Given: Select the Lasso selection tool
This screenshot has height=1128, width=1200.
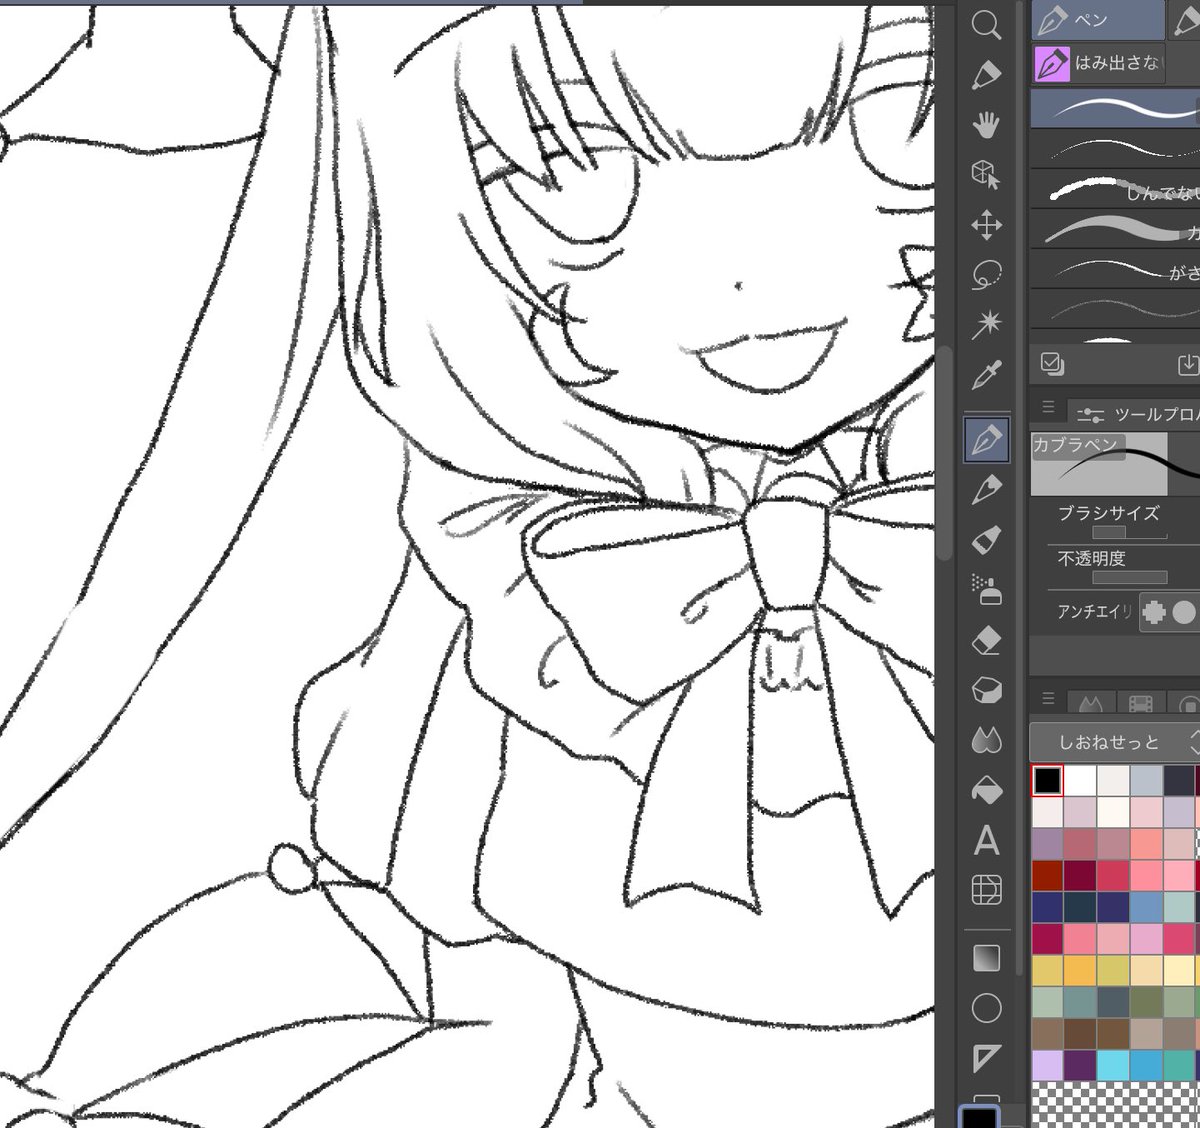Looking at the screenshot, I should (987, 275).
